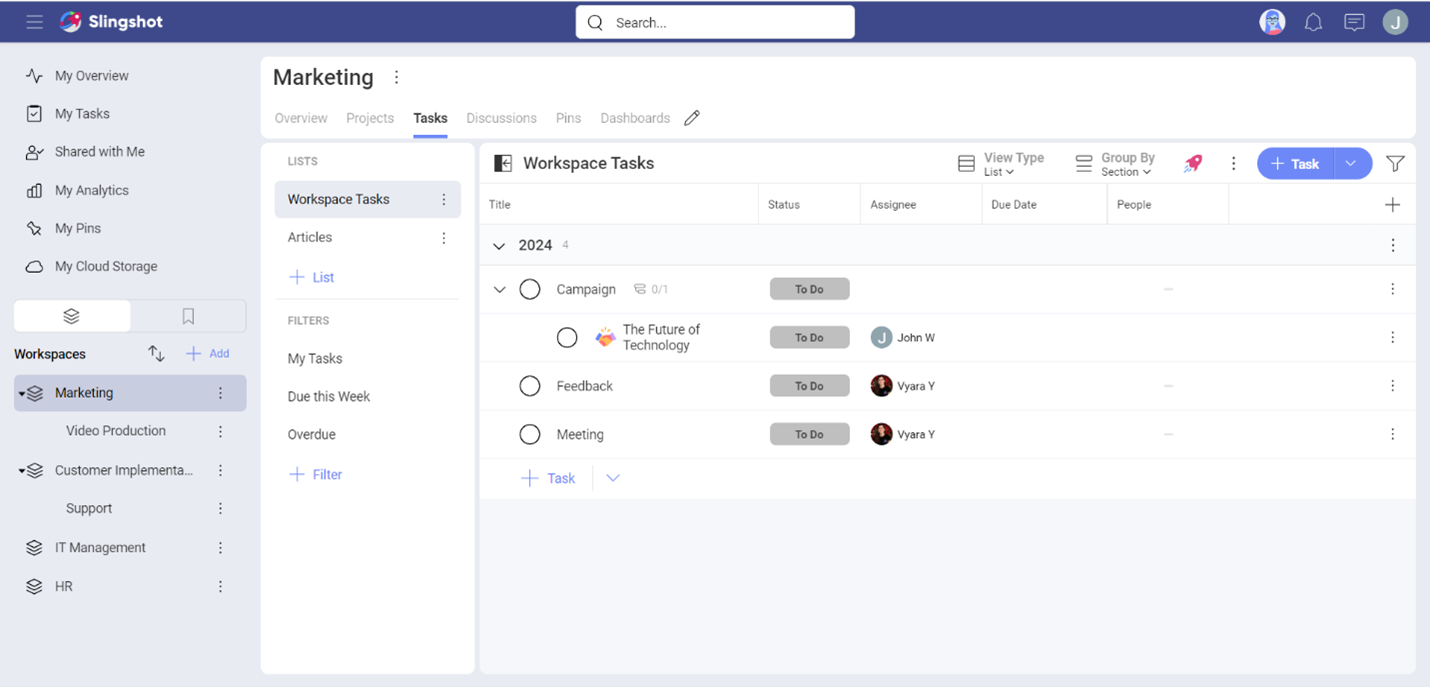This screenshot has height=687, width=1430.
Task: Click the rocket boost icon
Action: (x=1192, y=163)
